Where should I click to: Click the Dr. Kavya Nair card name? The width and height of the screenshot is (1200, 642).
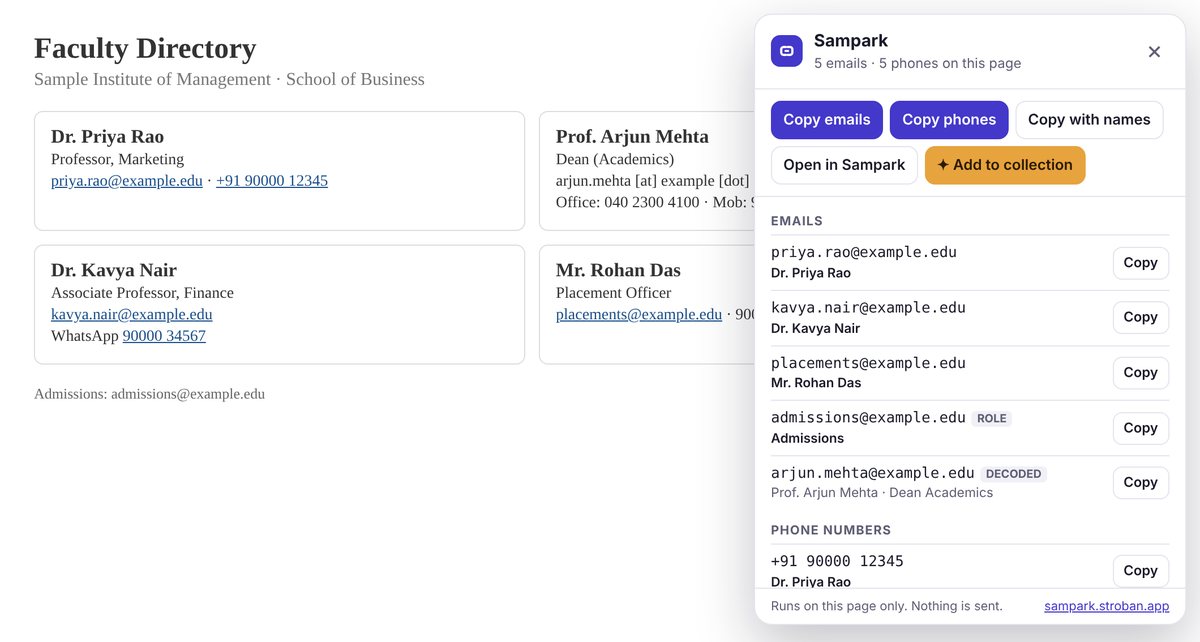(114, 271)
